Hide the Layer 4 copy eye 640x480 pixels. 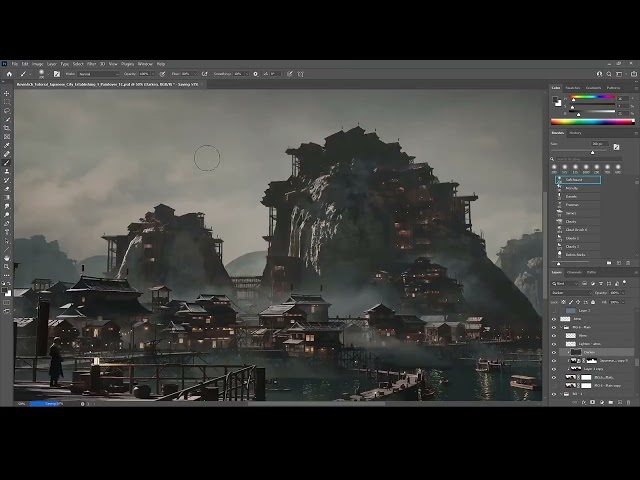click(554, 369)
